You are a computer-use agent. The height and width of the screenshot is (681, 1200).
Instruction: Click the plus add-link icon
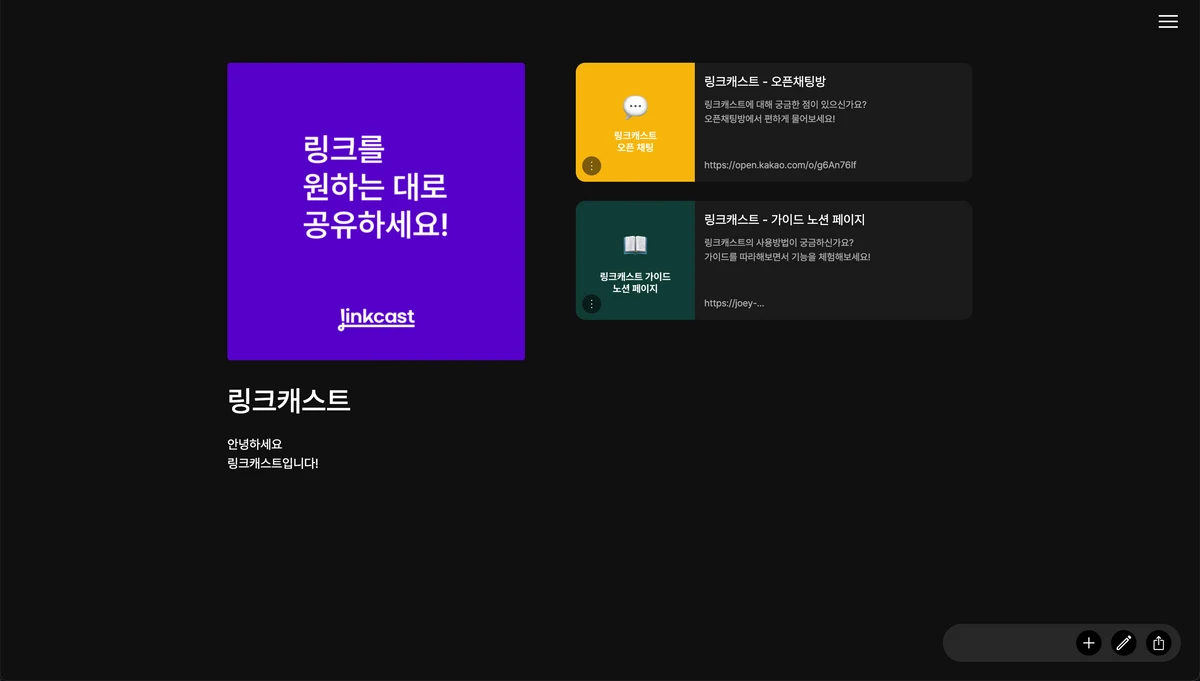tap(1089, 643)
